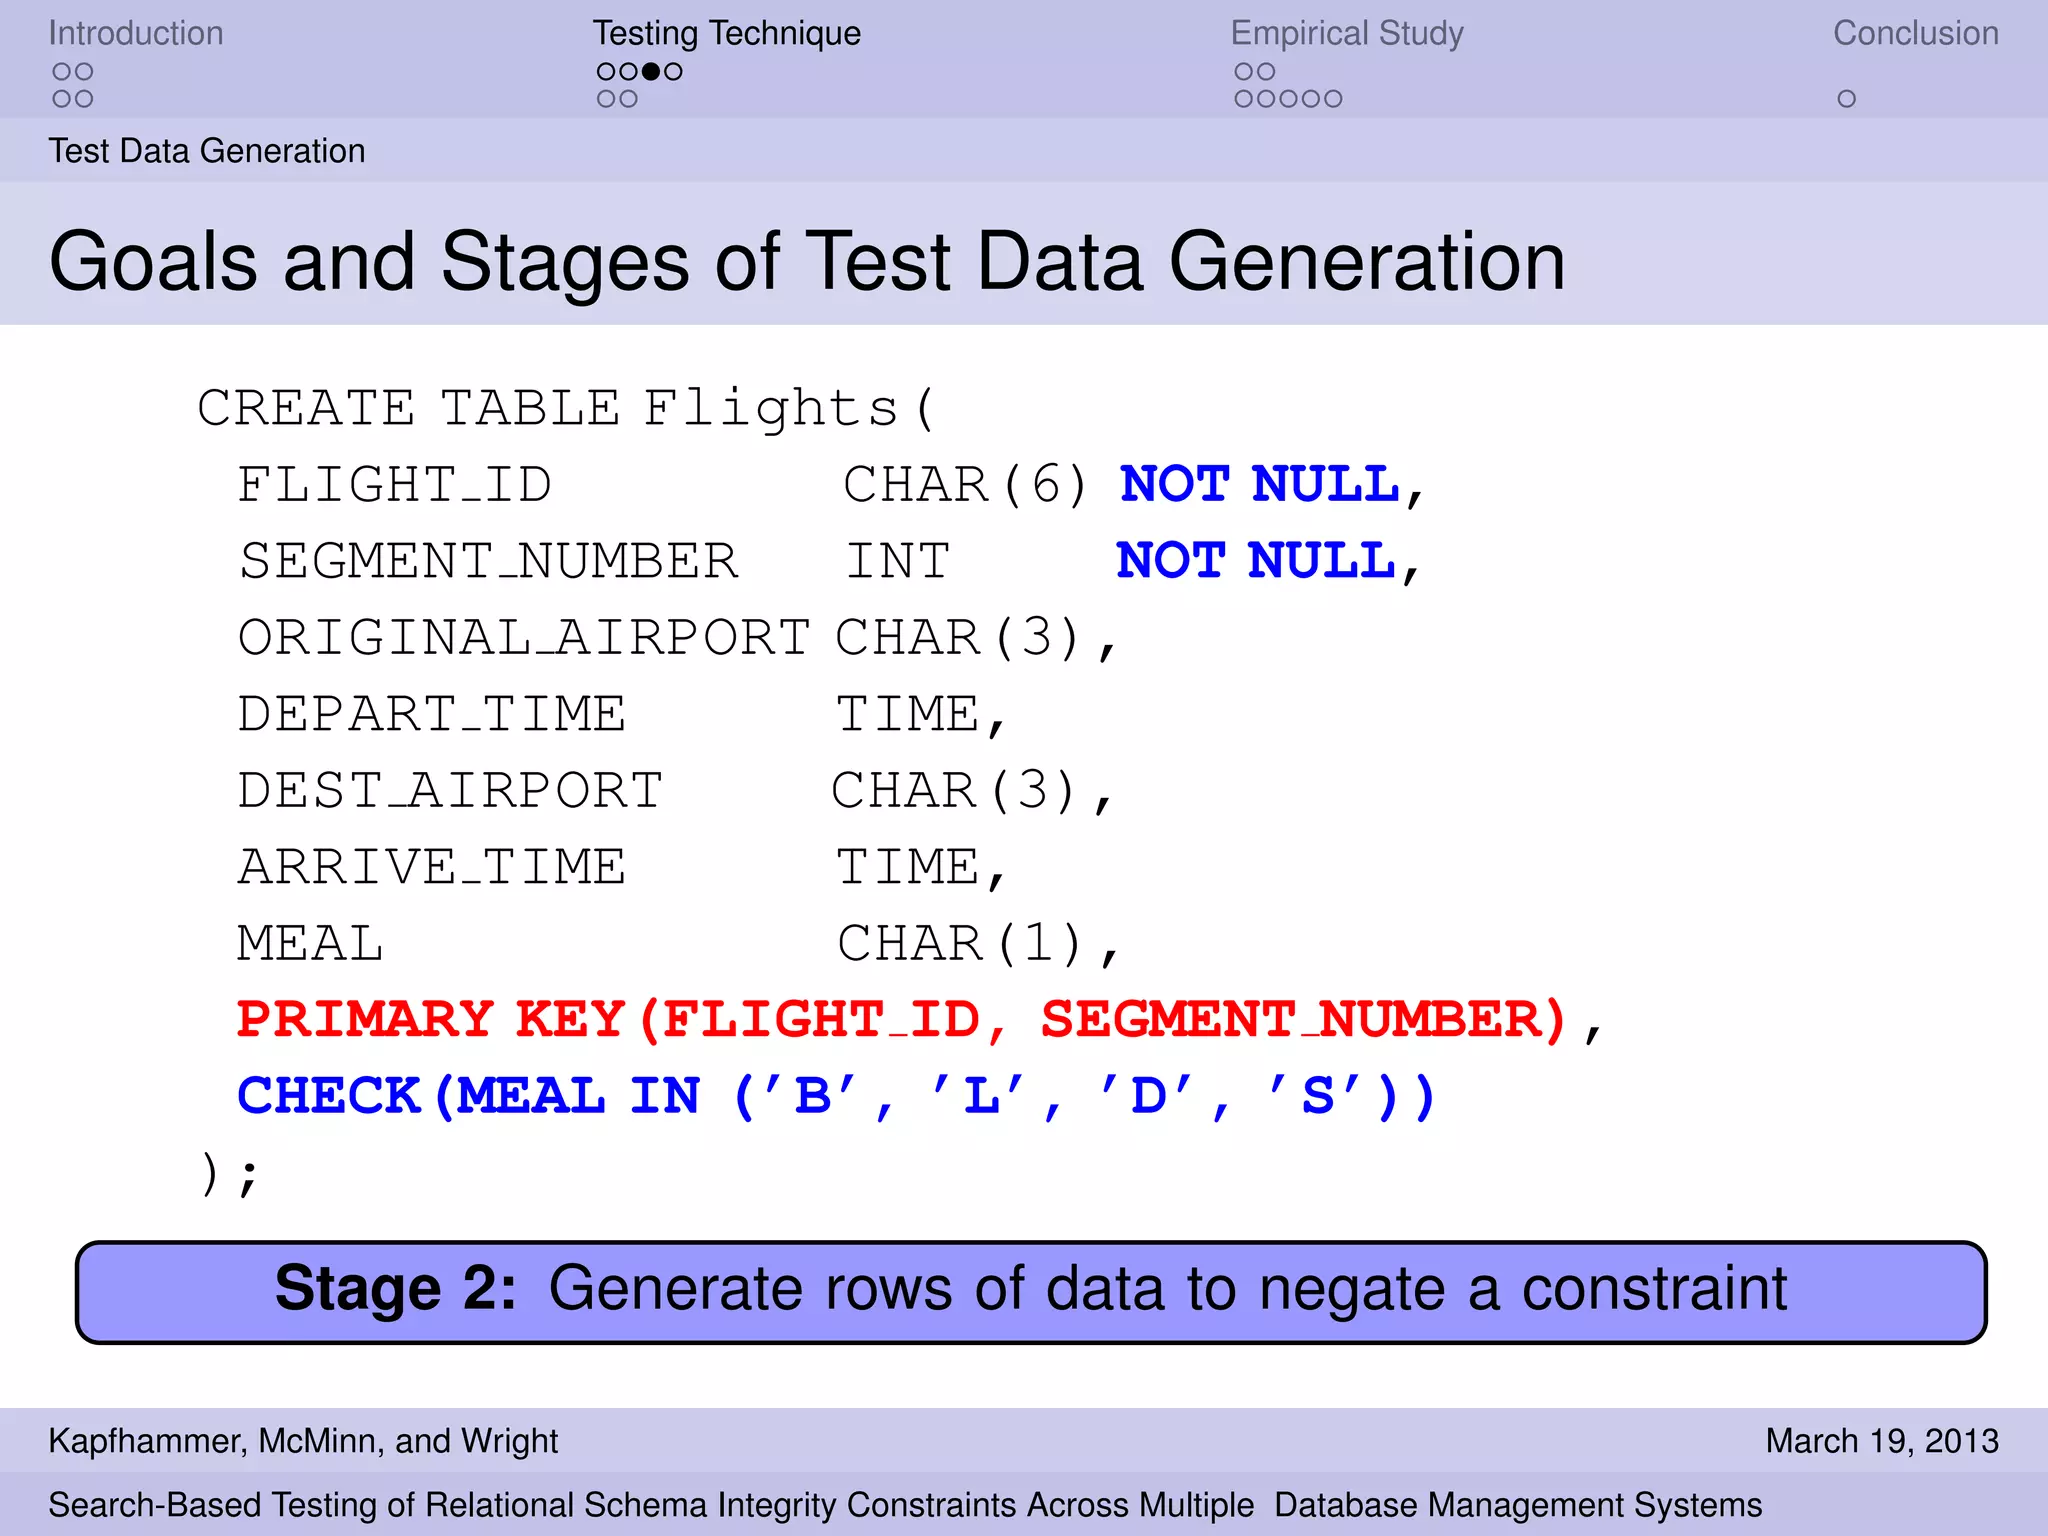The image size is (2048, 1536).
Task: Click first bottom-row dot under Empirical Study
Action: pyautogui.click(x=1244, y=99)
